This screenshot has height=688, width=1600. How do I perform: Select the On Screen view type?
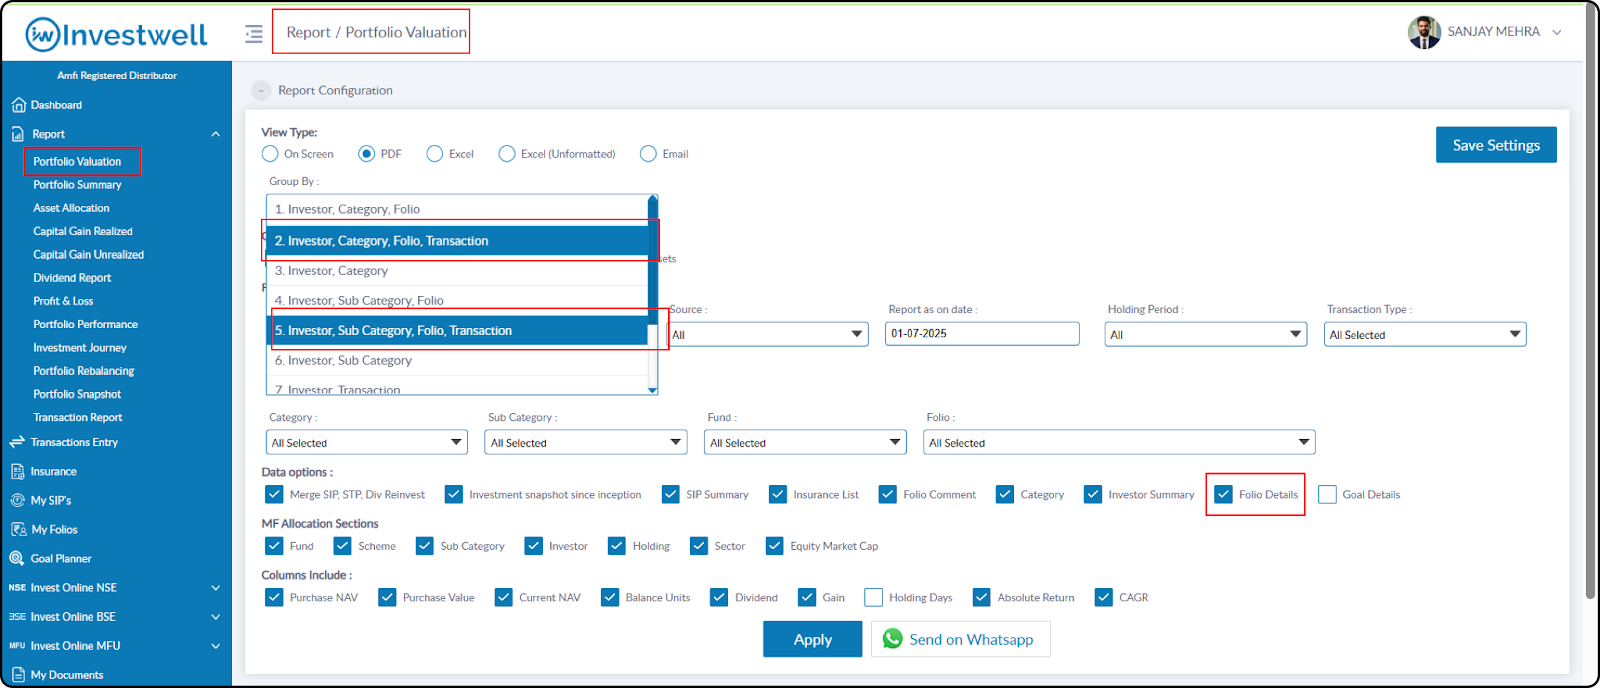coord(270,154)
